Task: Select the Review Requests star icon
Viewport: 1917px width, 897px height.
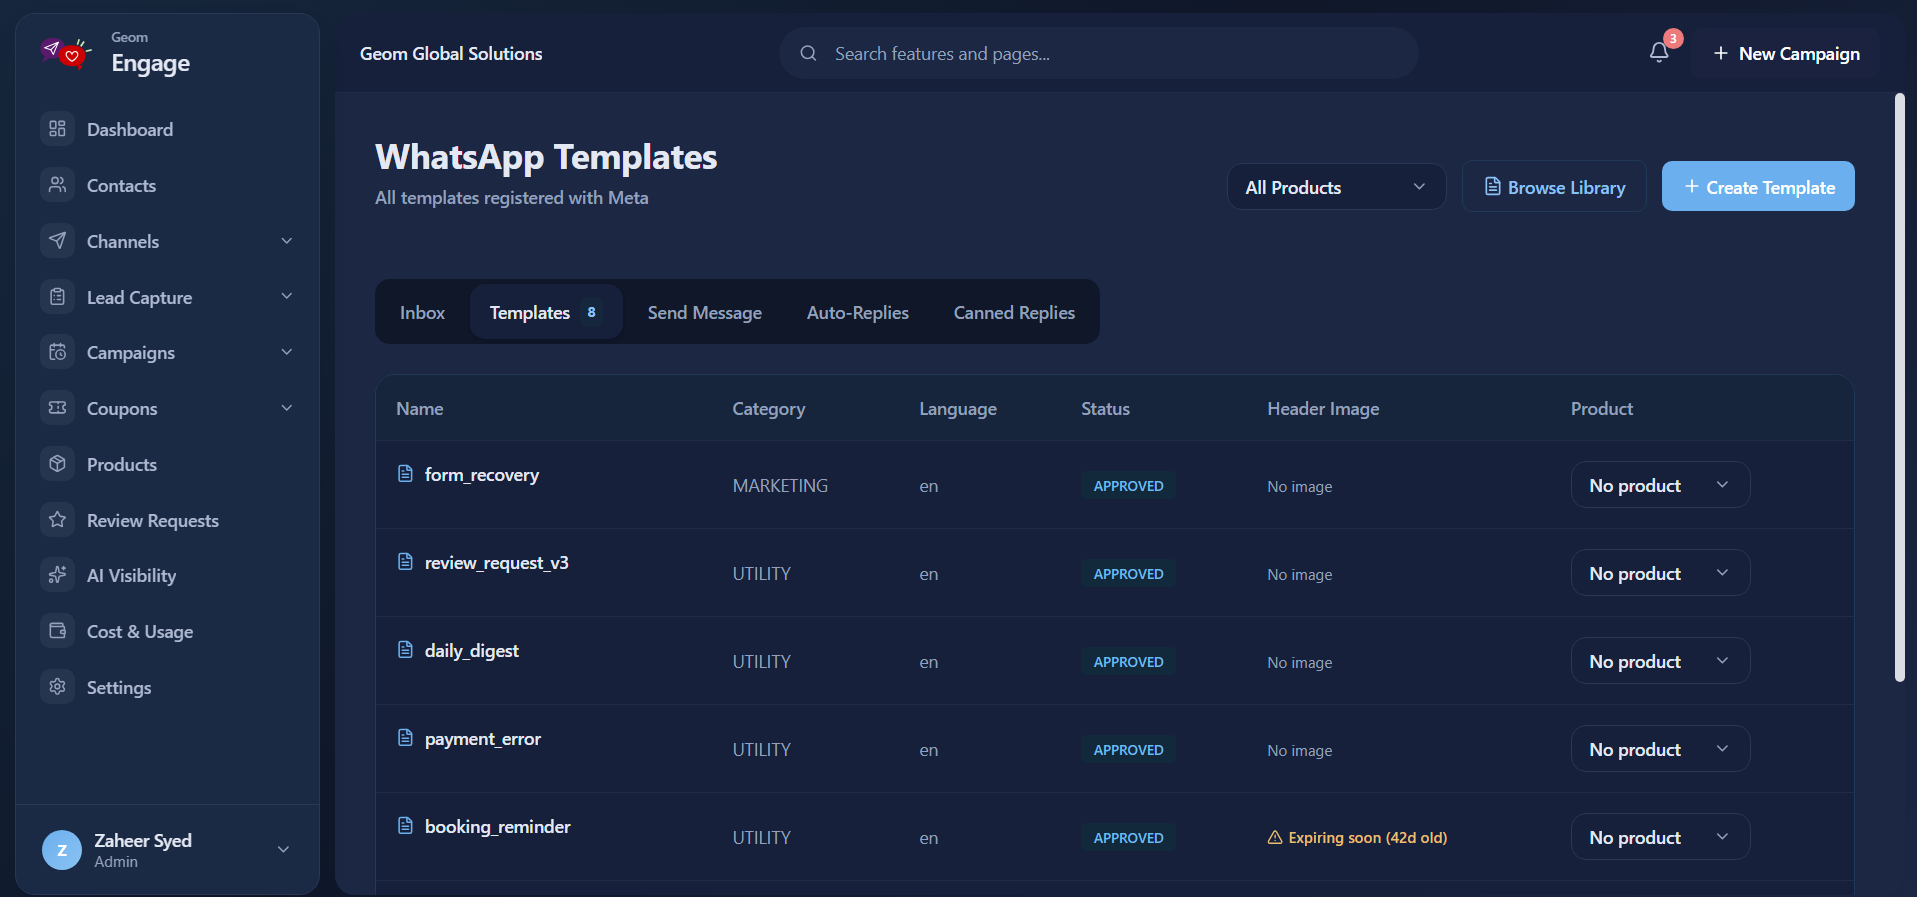Action: [58, 520]
